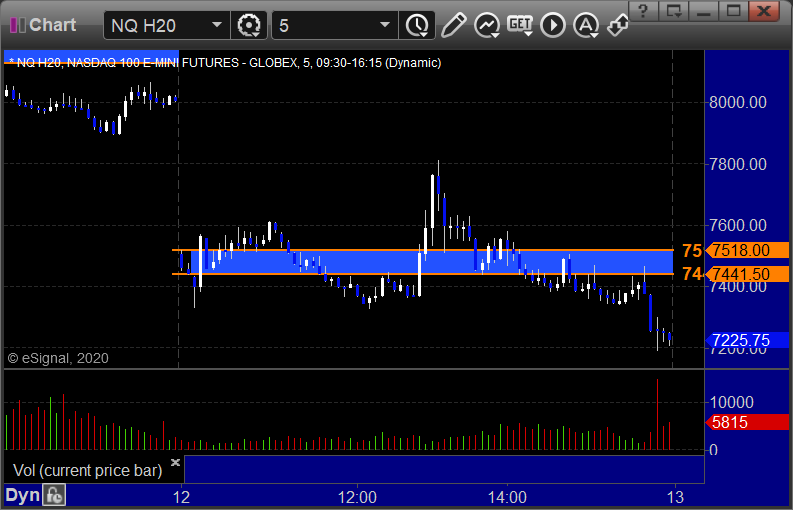
Task: Expand the interval 5 dropdown
Action: pyautogui.click(x=385, y=25)
